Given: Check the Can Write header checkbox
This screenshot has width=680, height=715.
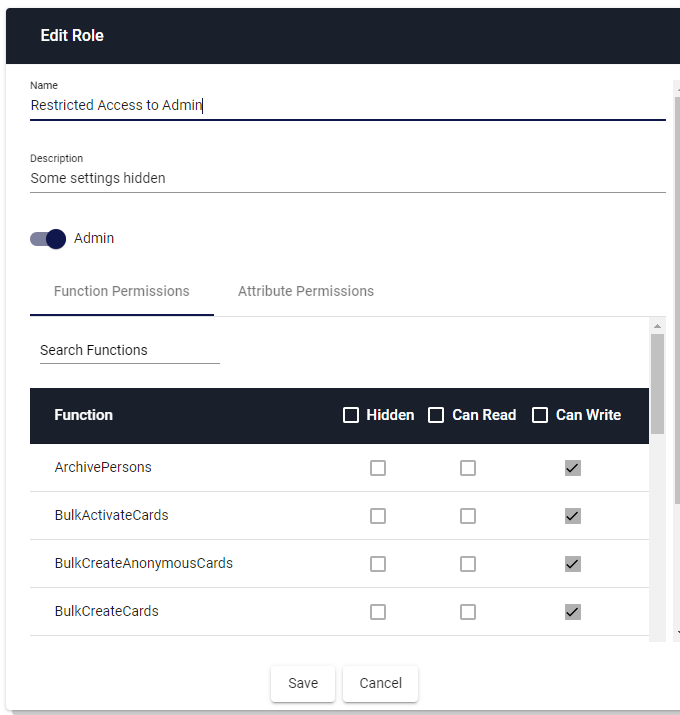Looking at the screenshot, I should click(x=540, y=415).
